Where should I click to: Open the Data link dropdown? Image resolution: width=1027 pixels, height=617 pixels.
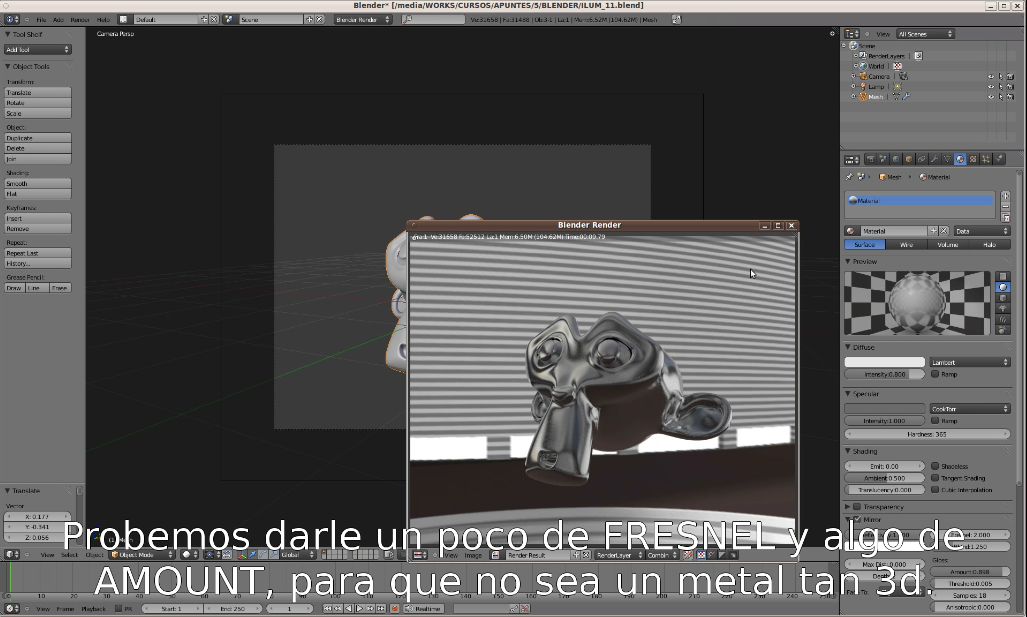coord(982,231)
